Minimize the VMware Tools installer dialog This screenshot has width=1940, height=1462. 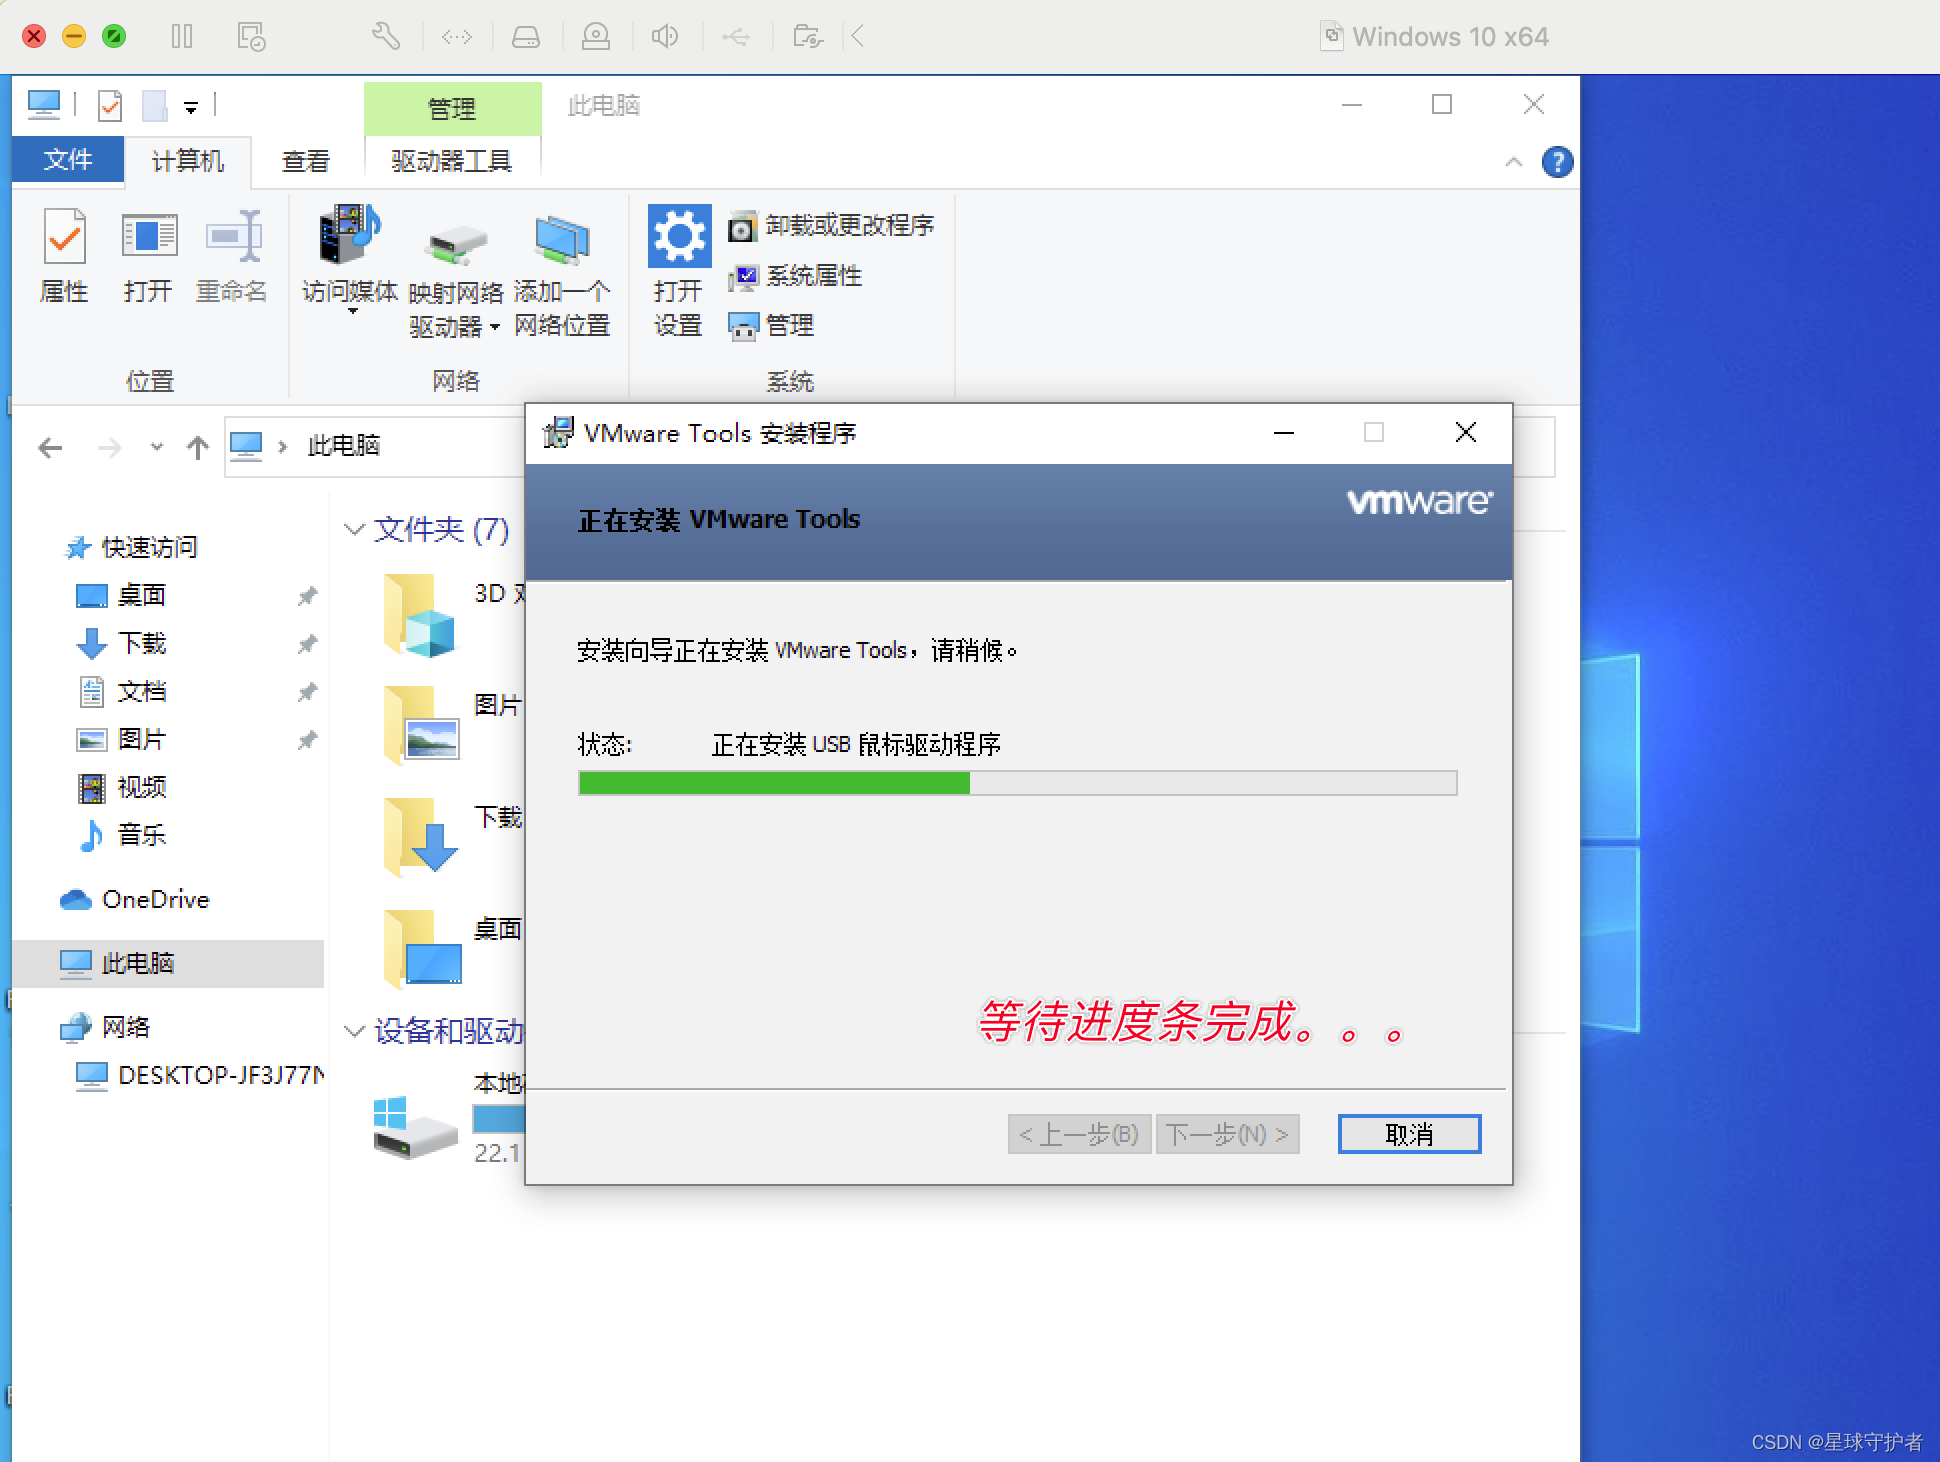[1284, 433]
